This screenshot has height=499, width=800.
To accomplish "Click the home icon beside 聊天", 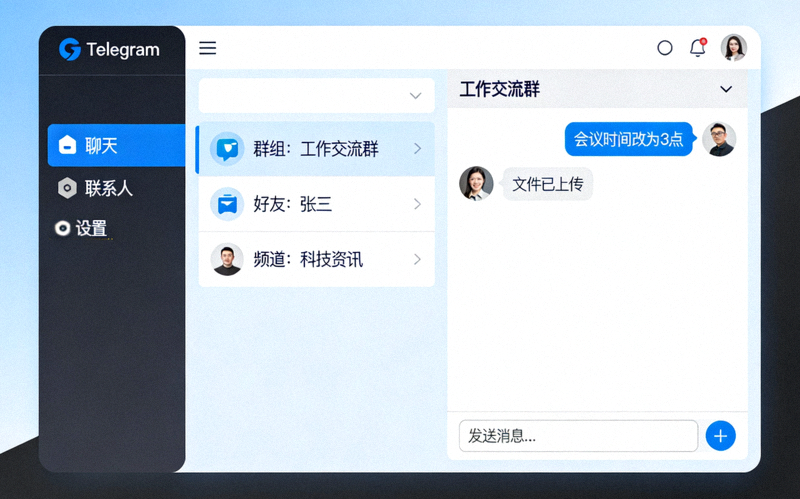I will (67, 145).
